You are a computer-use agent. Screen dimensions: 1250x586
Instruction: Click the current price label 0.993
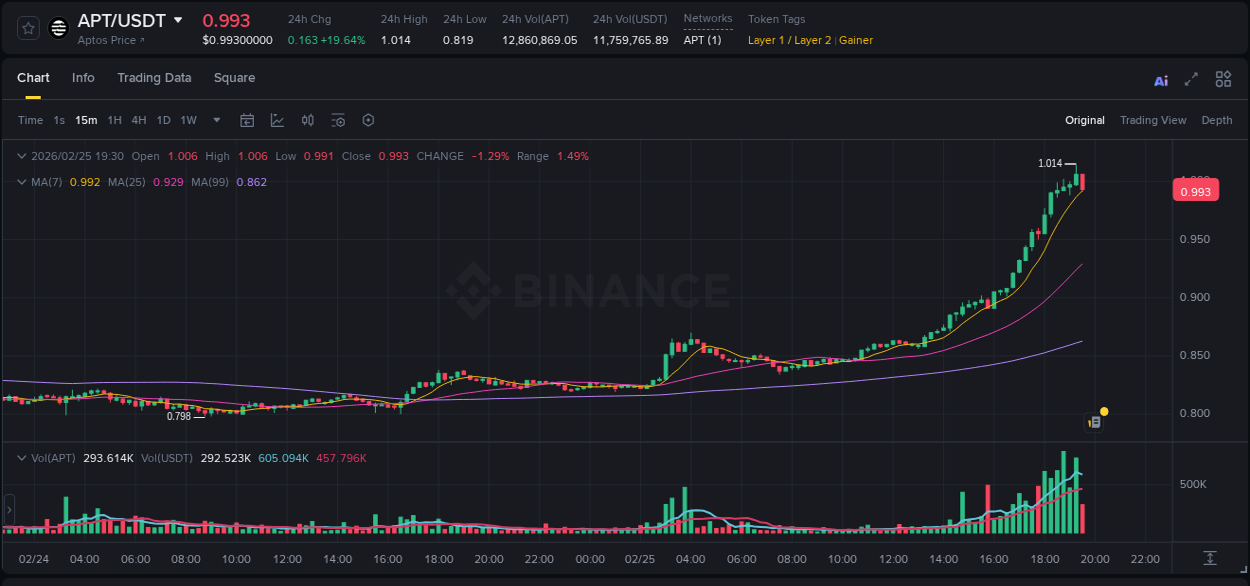pyautogui.click(x=1196, y=190)
